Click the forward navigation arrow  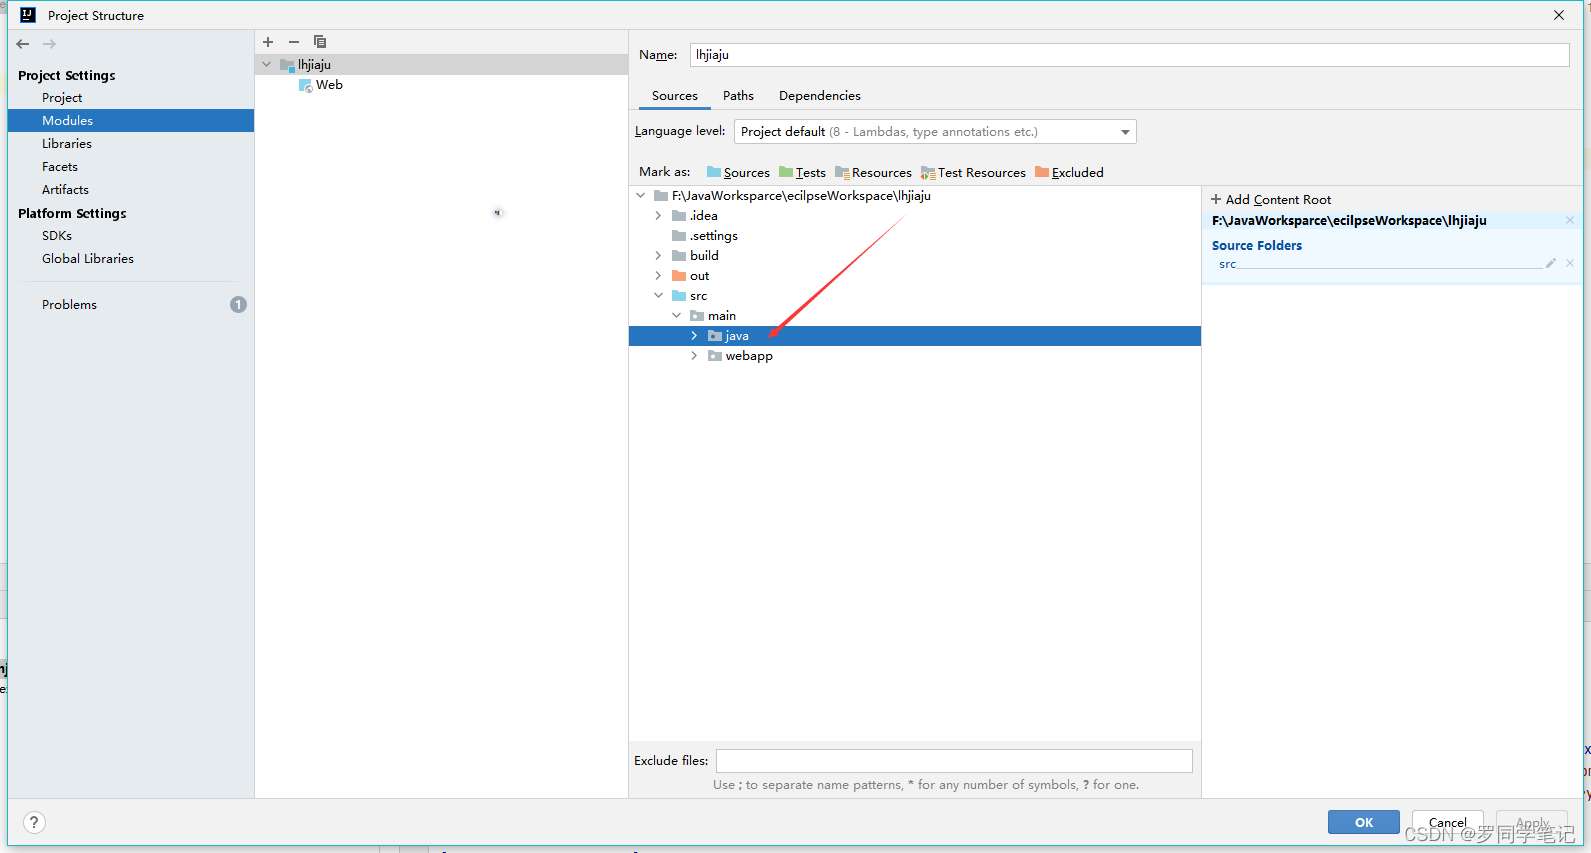click(49, 44)
